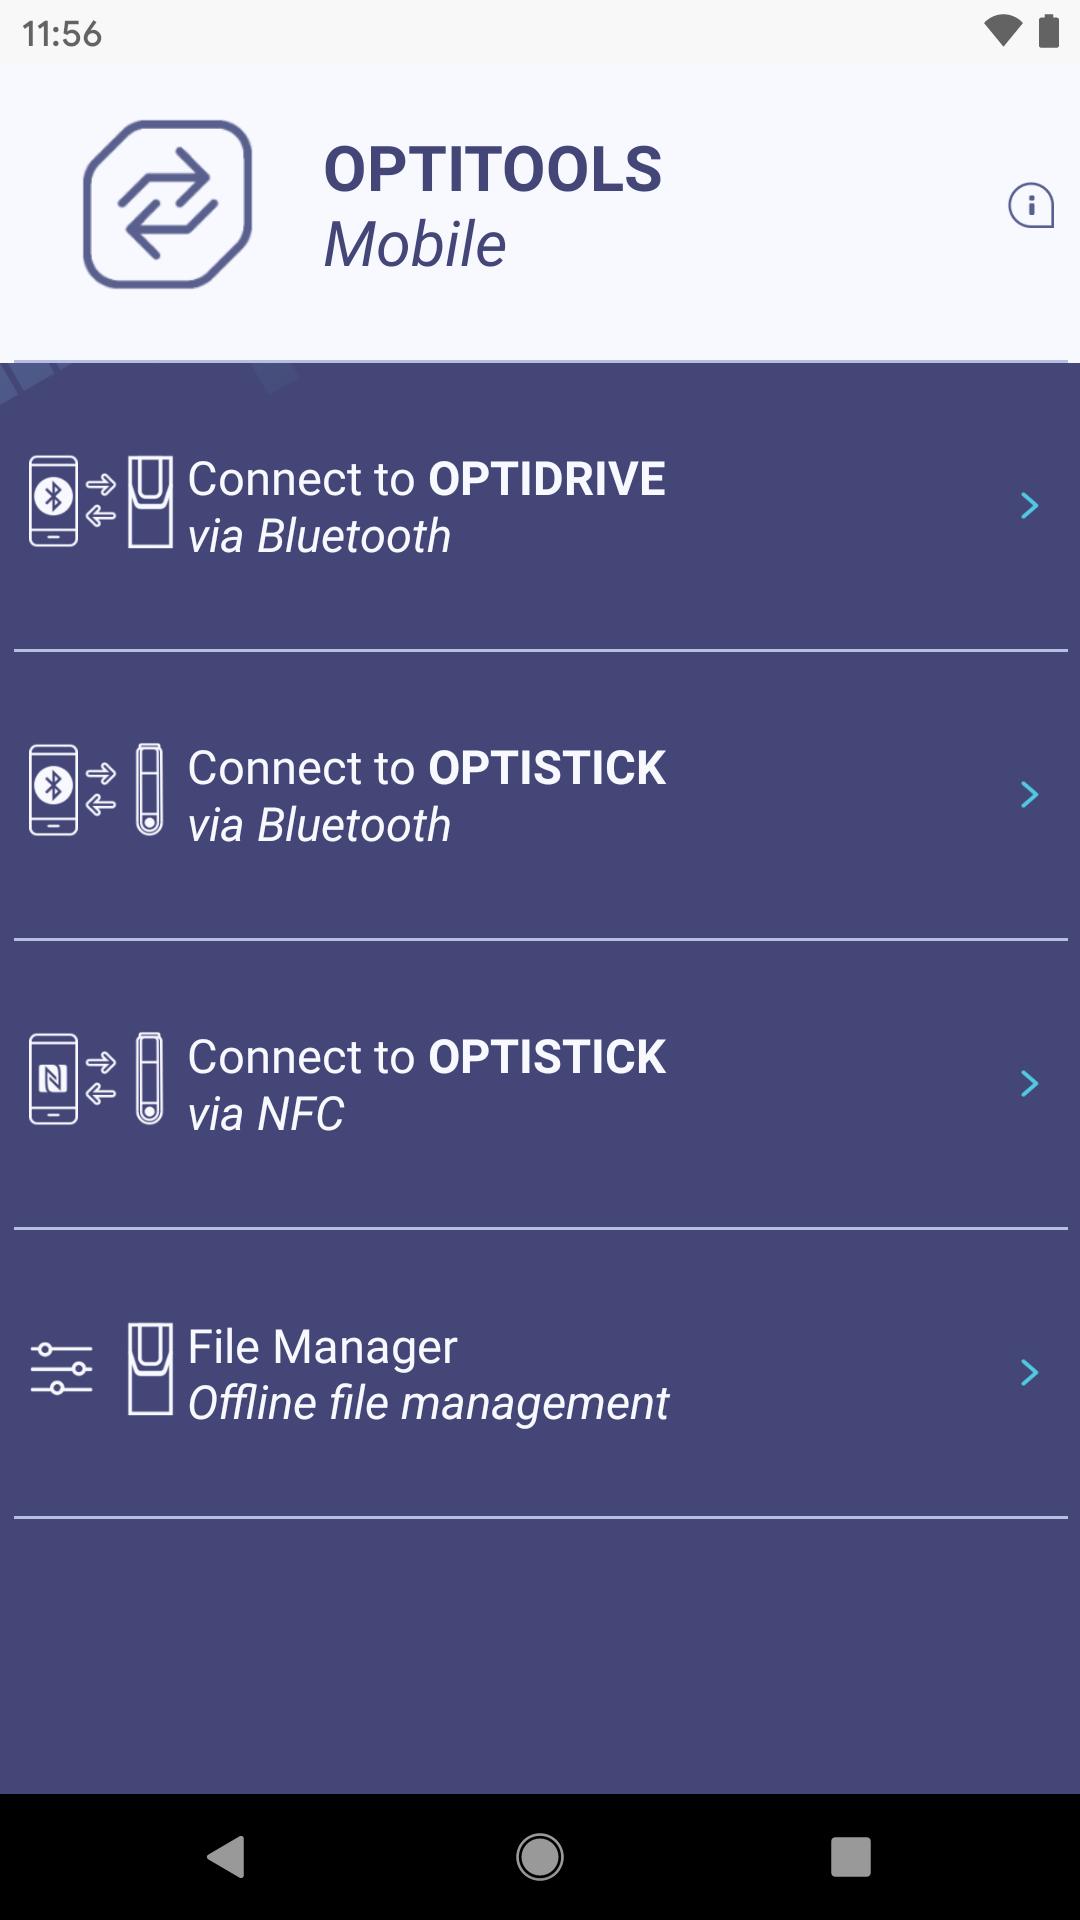Tap the Optistick device icon in Bluetooth row

coord(149,790)
